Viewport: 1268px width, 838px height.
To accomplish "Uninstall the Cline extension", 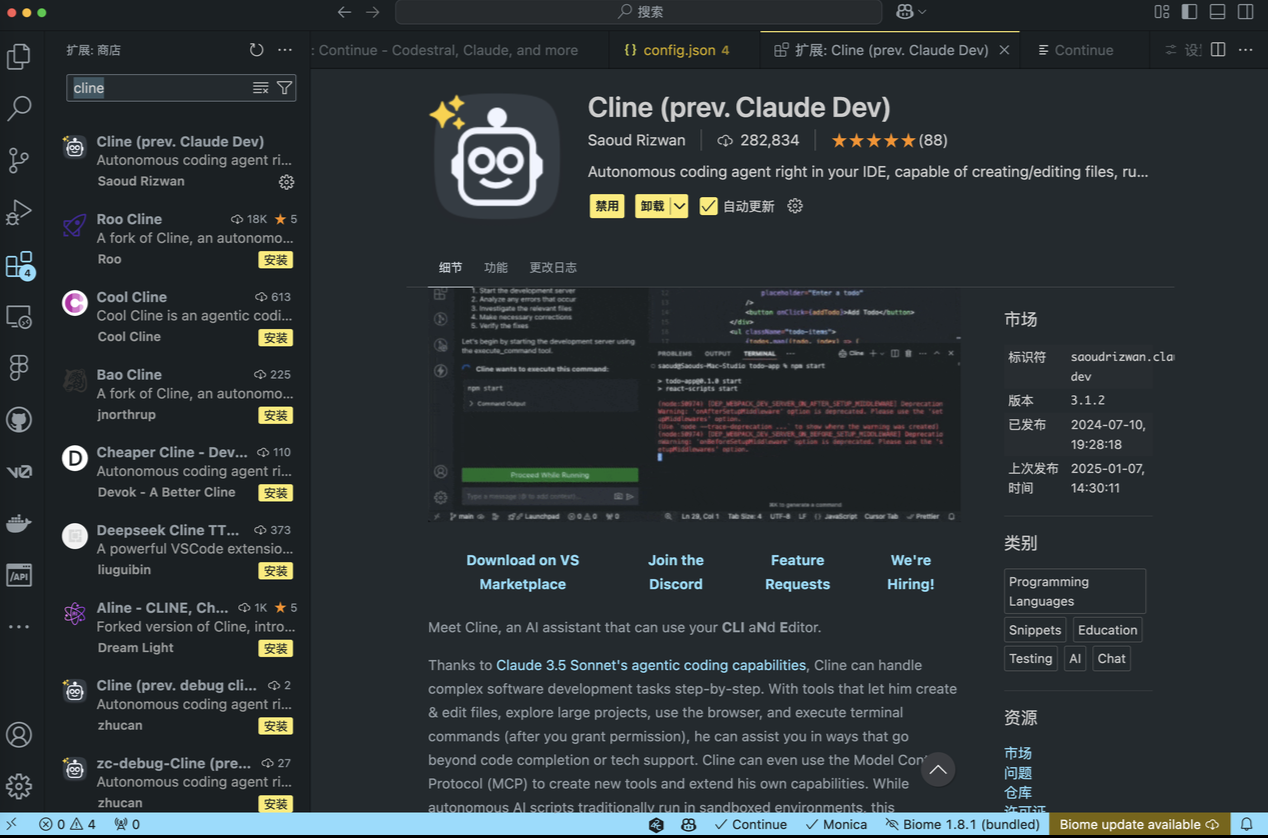I will [653, 206].
